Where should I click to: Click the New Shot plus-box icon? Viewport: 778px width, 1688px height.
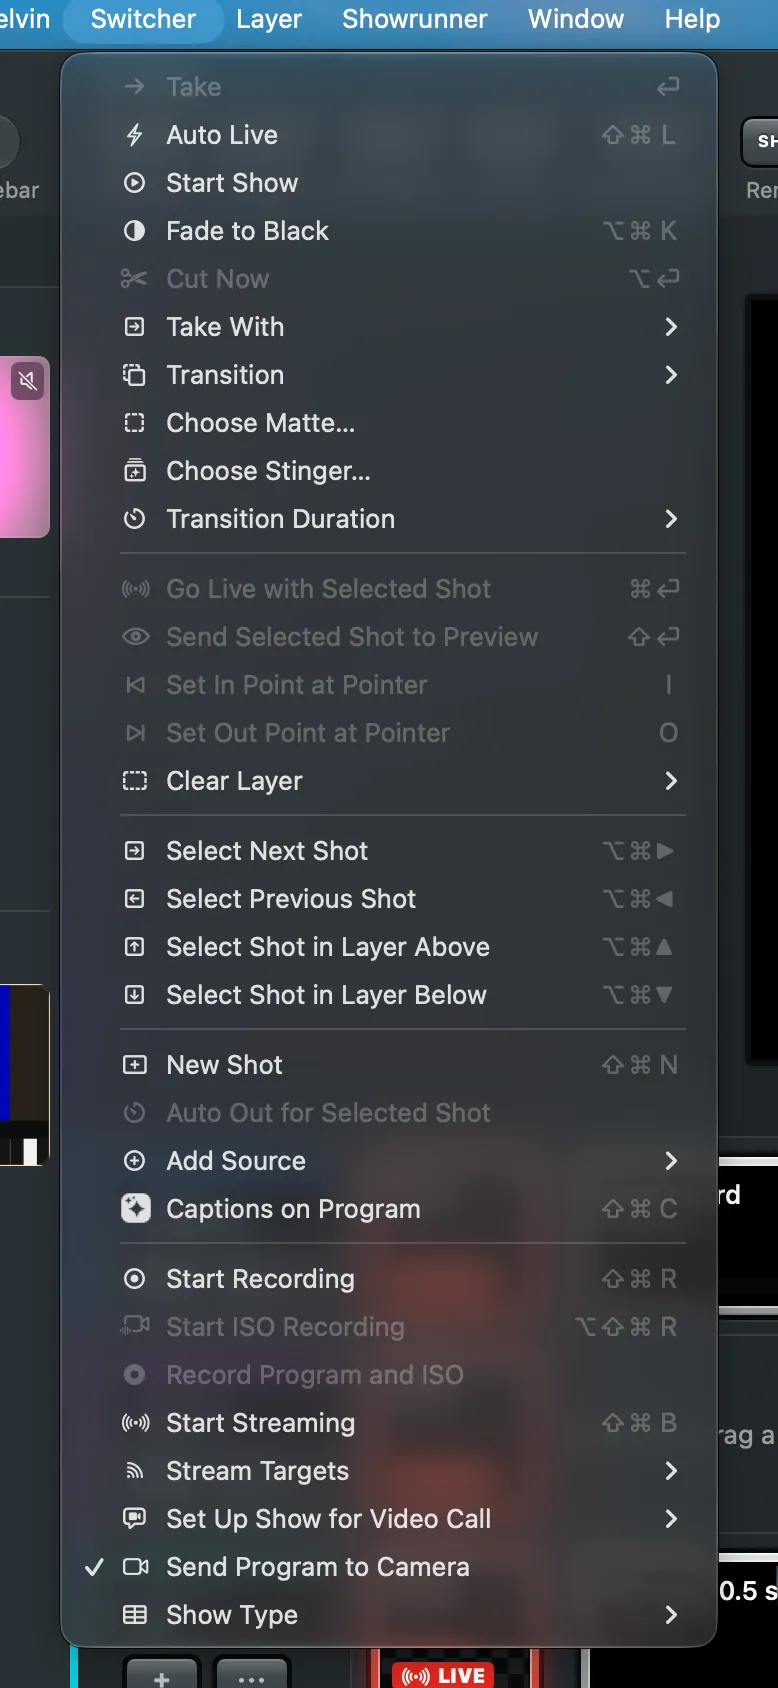click(x=134, y=1065)
